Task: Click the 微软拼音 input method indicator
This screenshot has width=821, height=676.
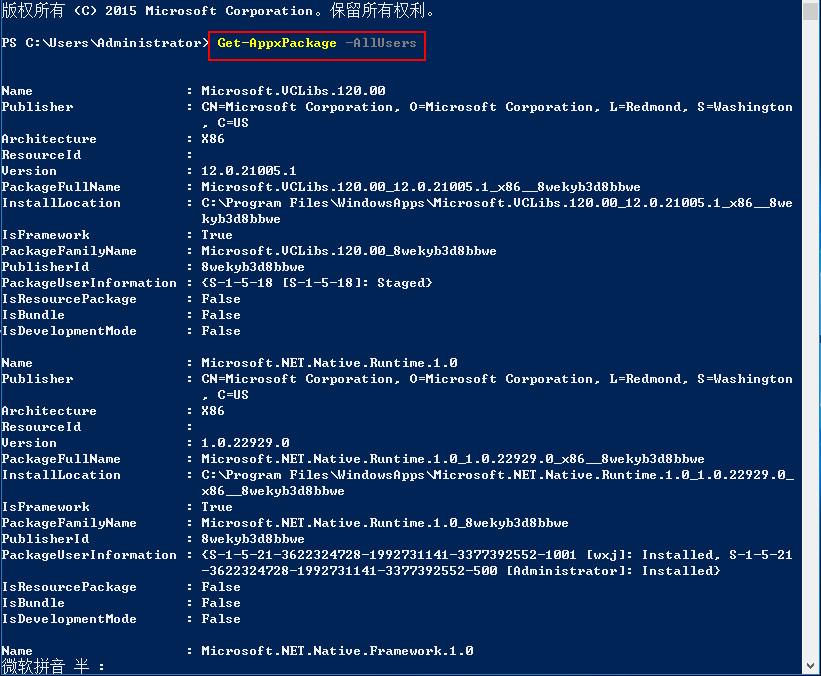Action: (33, 666)
